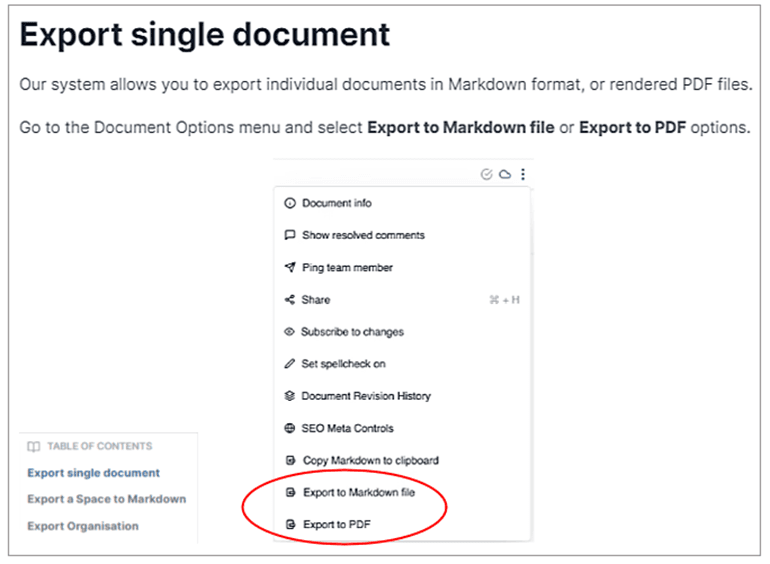Click the cloud sync status icon
The width and height of the screenshot is (770, 564).
[505, 175]
